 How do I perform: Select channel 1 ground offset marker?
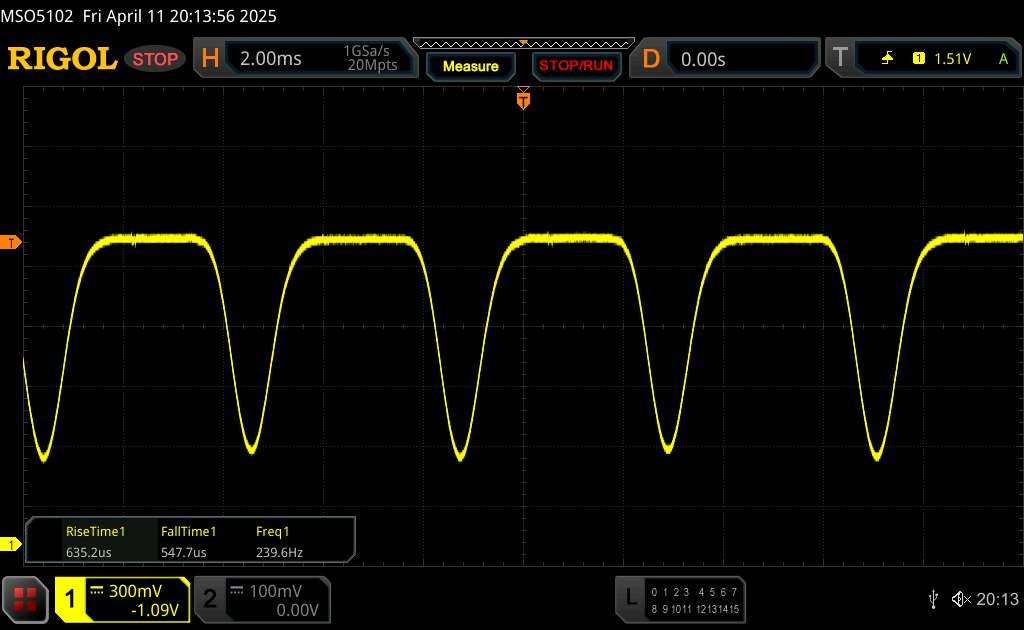pyautogui.click(x=10, y=544)
